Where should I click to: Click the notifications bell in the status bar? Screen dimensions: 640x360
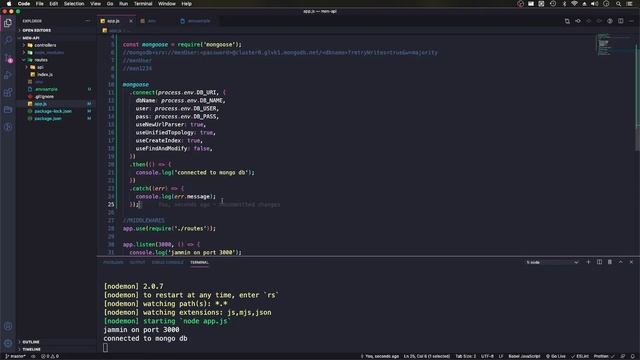click(632, 356)
